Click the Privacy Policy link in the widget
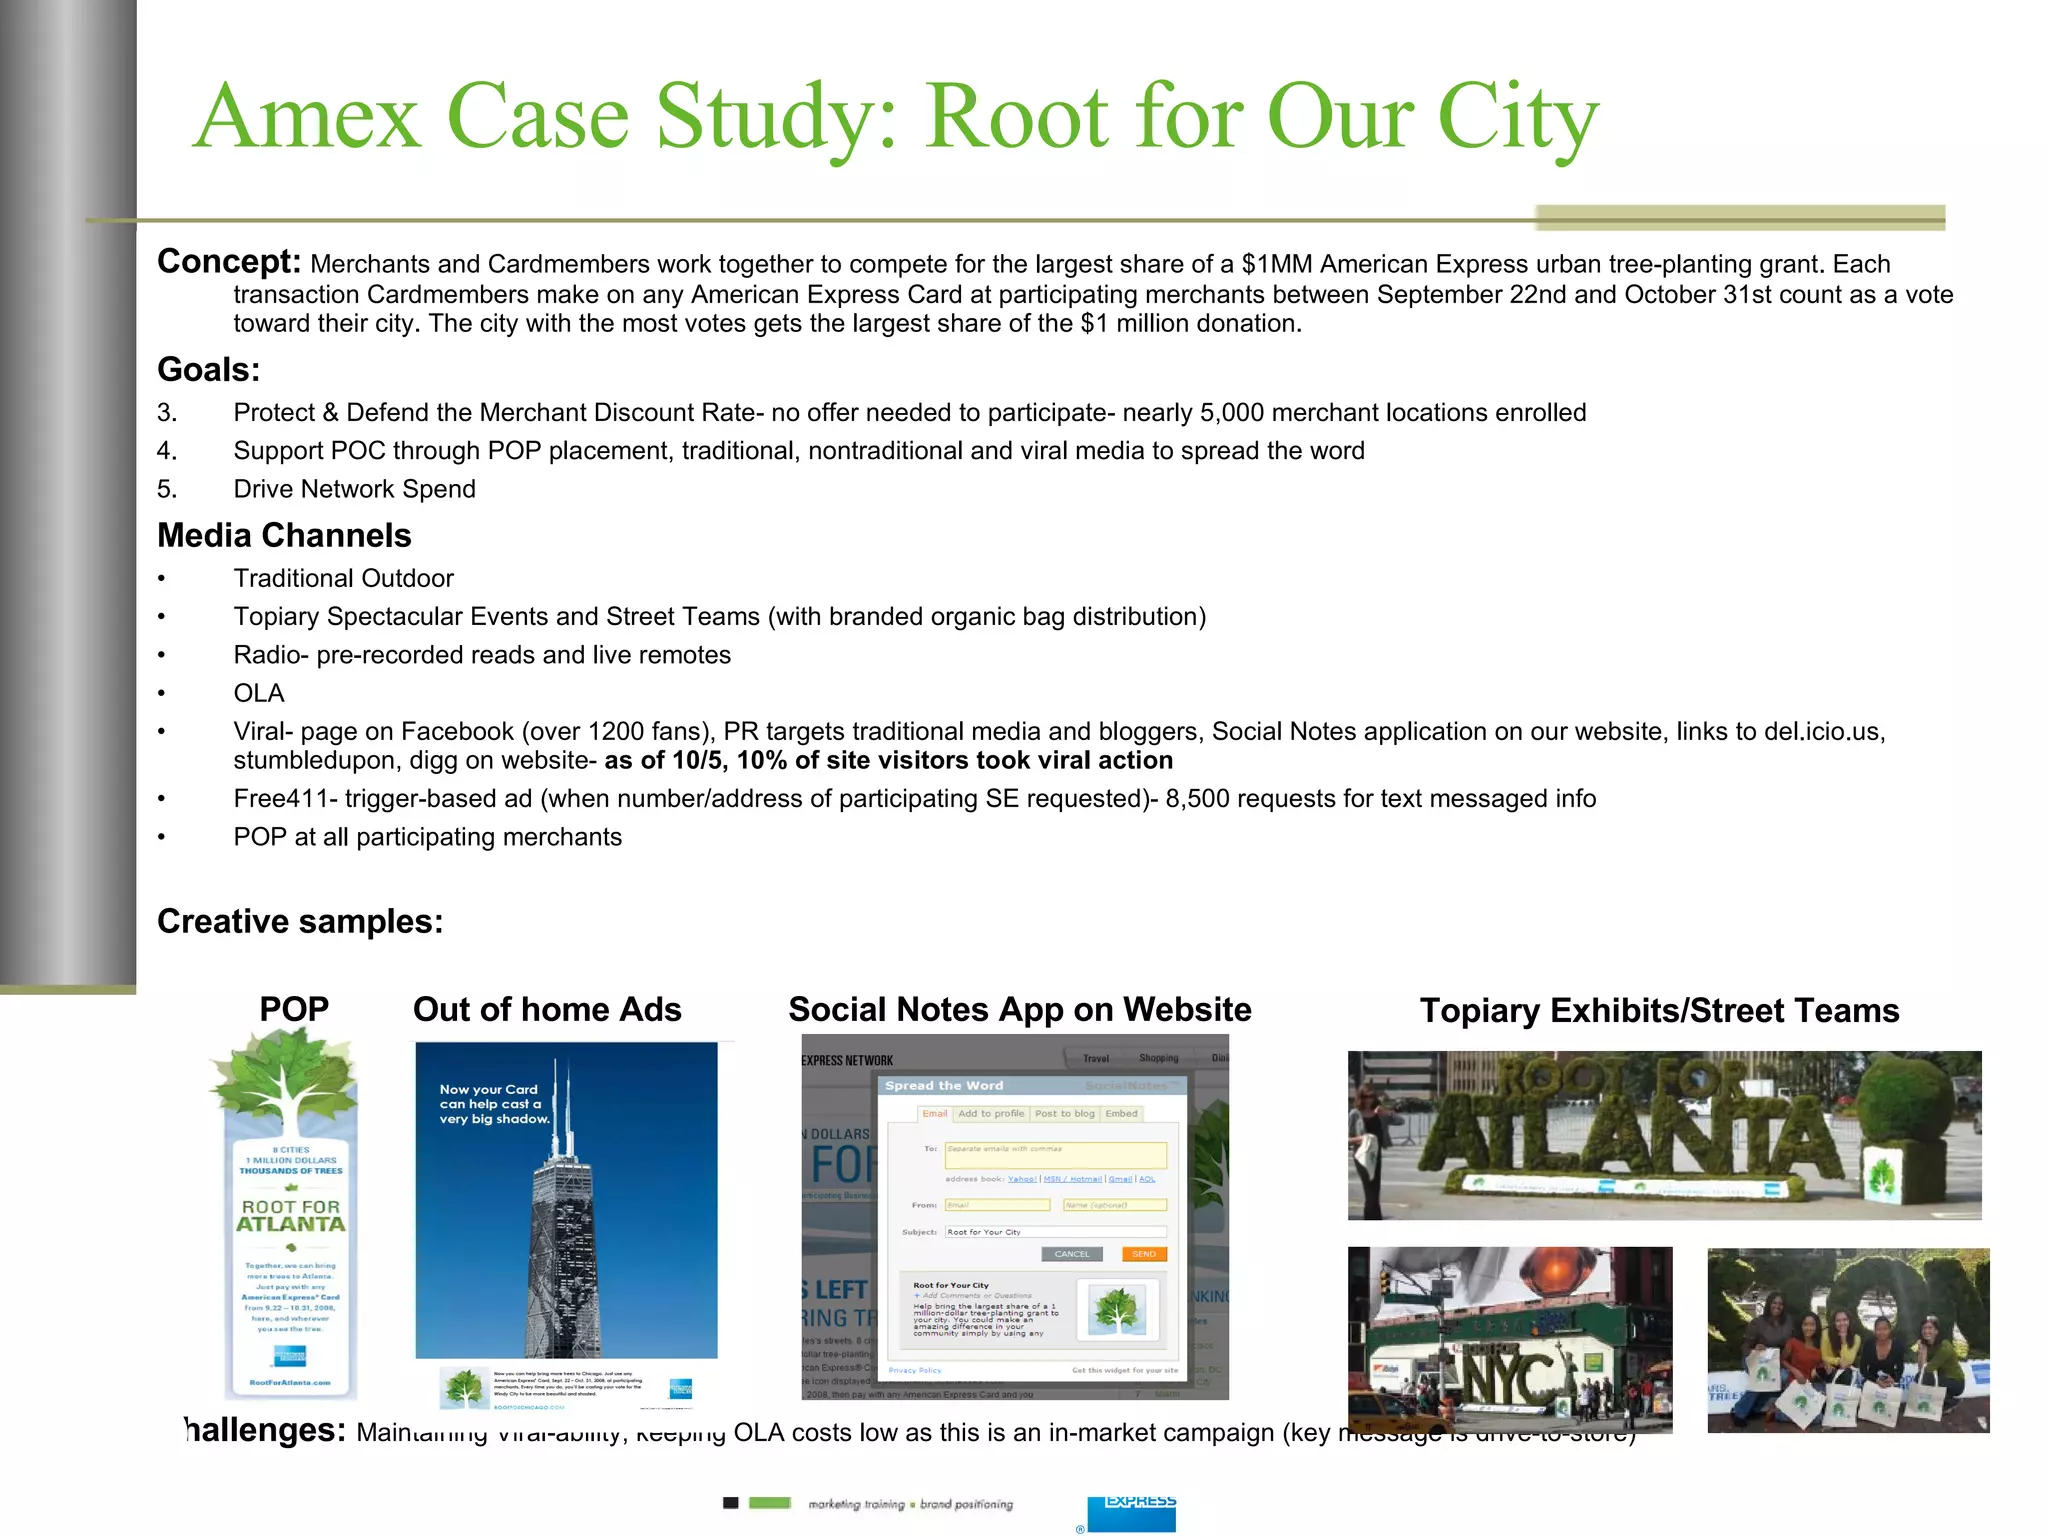 (915, 1370)
